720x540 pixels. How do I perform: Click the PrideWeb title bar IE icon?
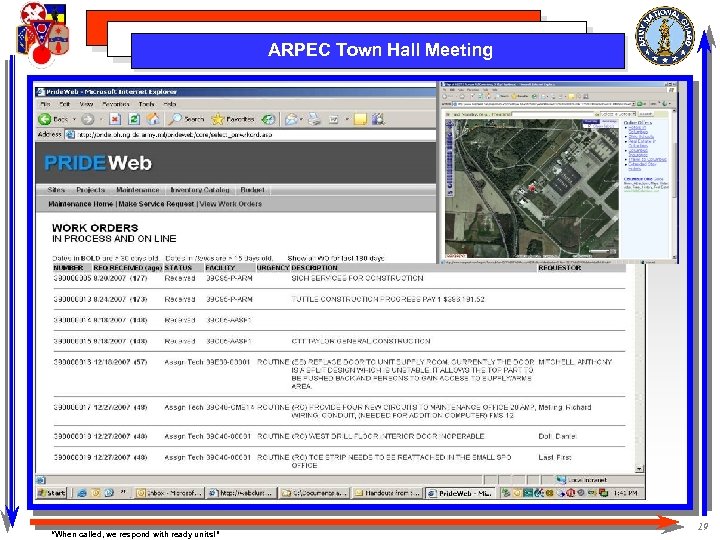[40, 92]
